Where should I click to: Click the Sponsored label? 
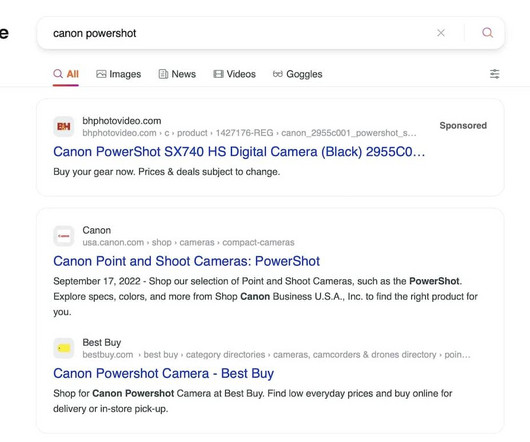[x=463, y=125]
